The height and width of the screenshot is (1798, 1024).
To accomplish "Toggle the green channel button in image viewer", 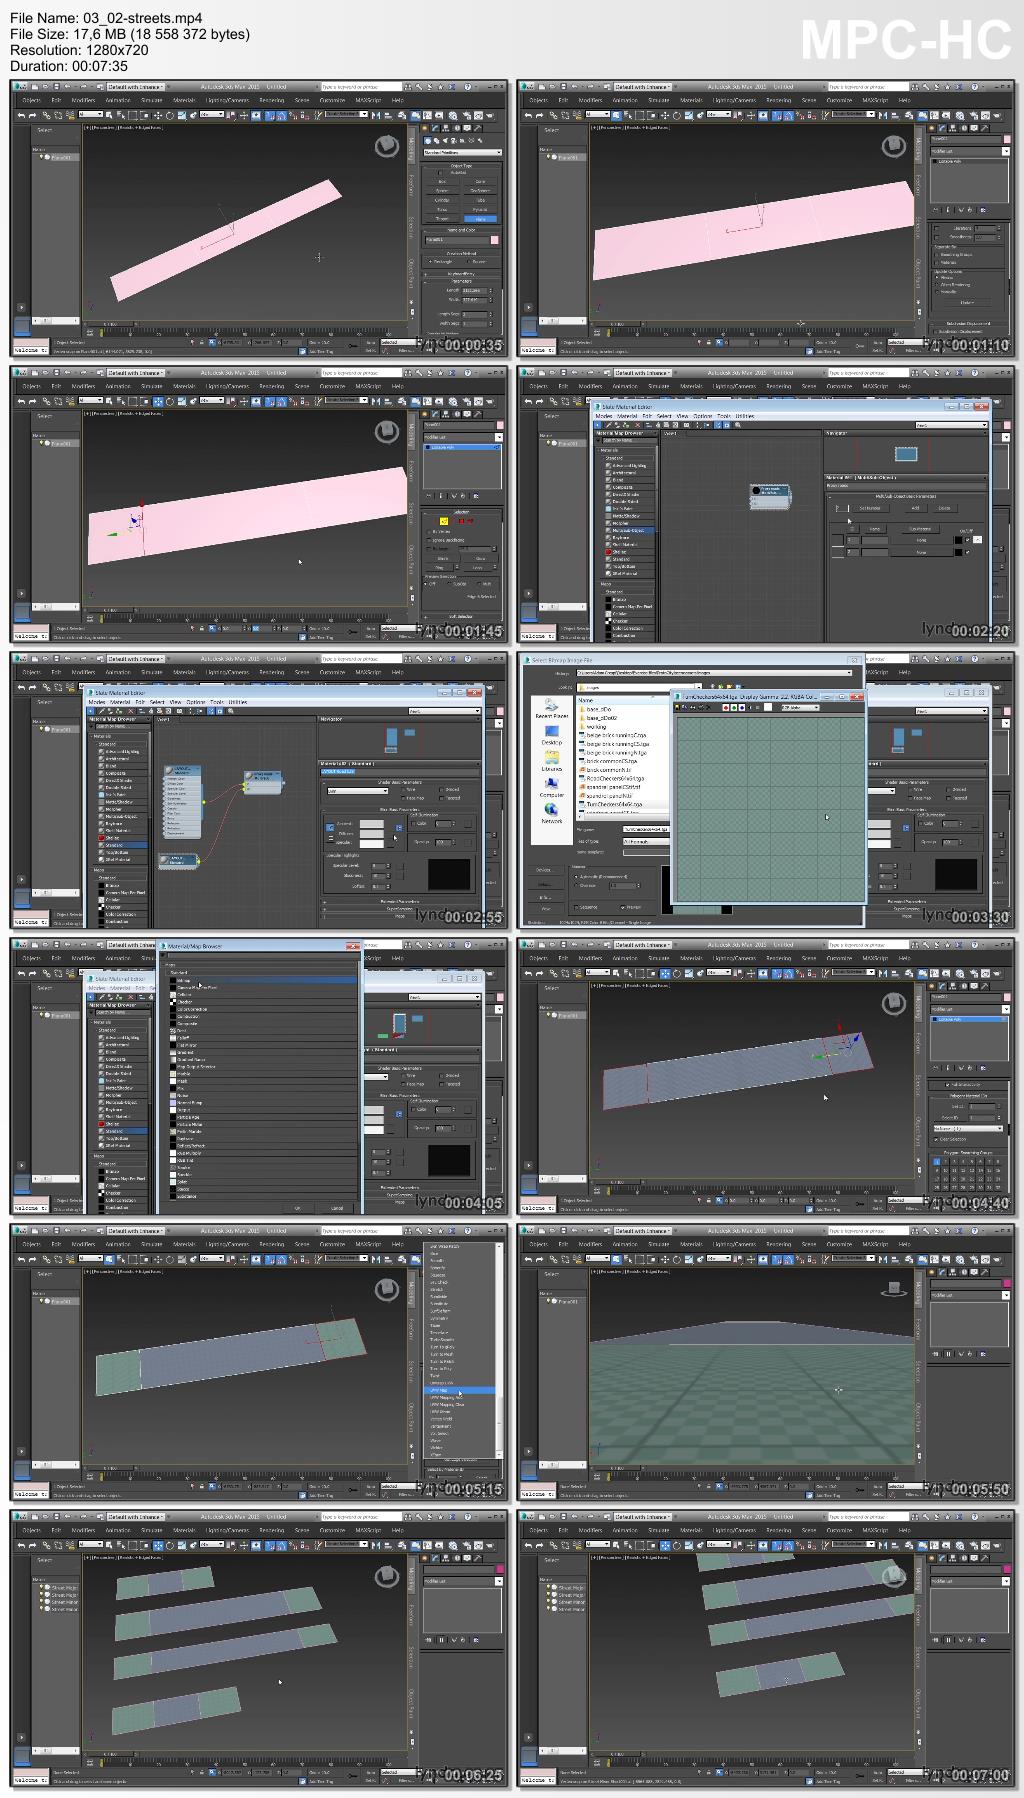I will (733, 707).
